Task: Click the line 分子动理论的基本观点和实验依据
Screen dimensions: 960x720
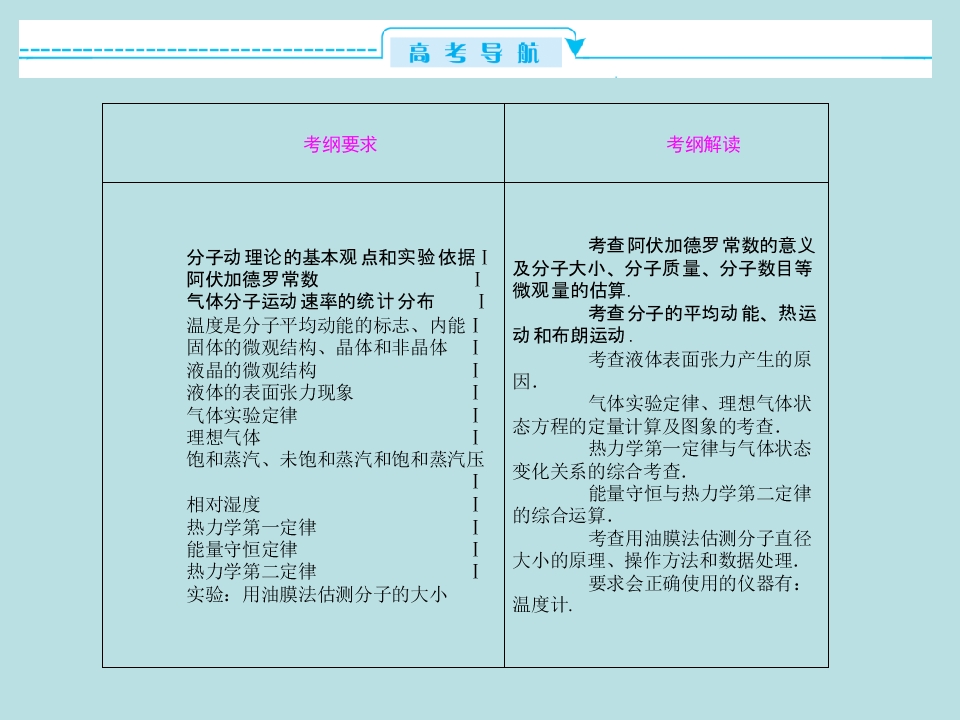Action: point(331,257)
